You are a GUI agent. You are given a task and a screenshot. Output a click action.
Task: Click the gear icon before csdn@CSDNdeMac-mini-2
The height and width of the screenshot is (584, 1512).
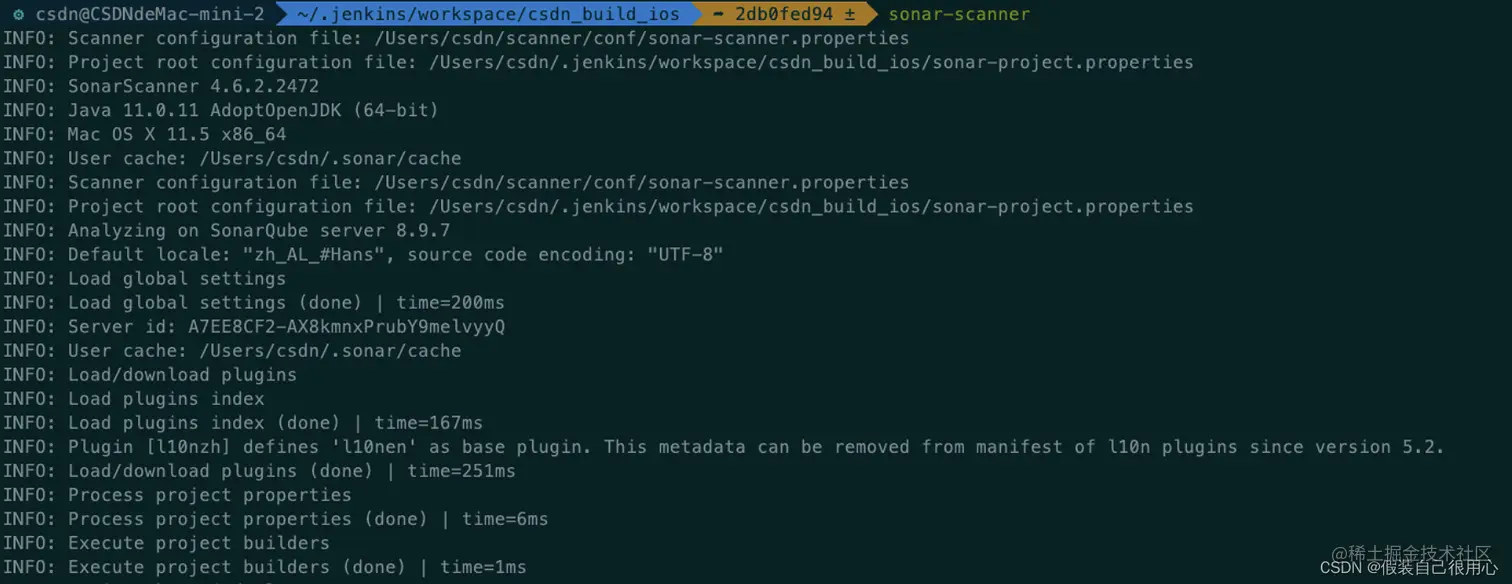(x=18, y=15)
